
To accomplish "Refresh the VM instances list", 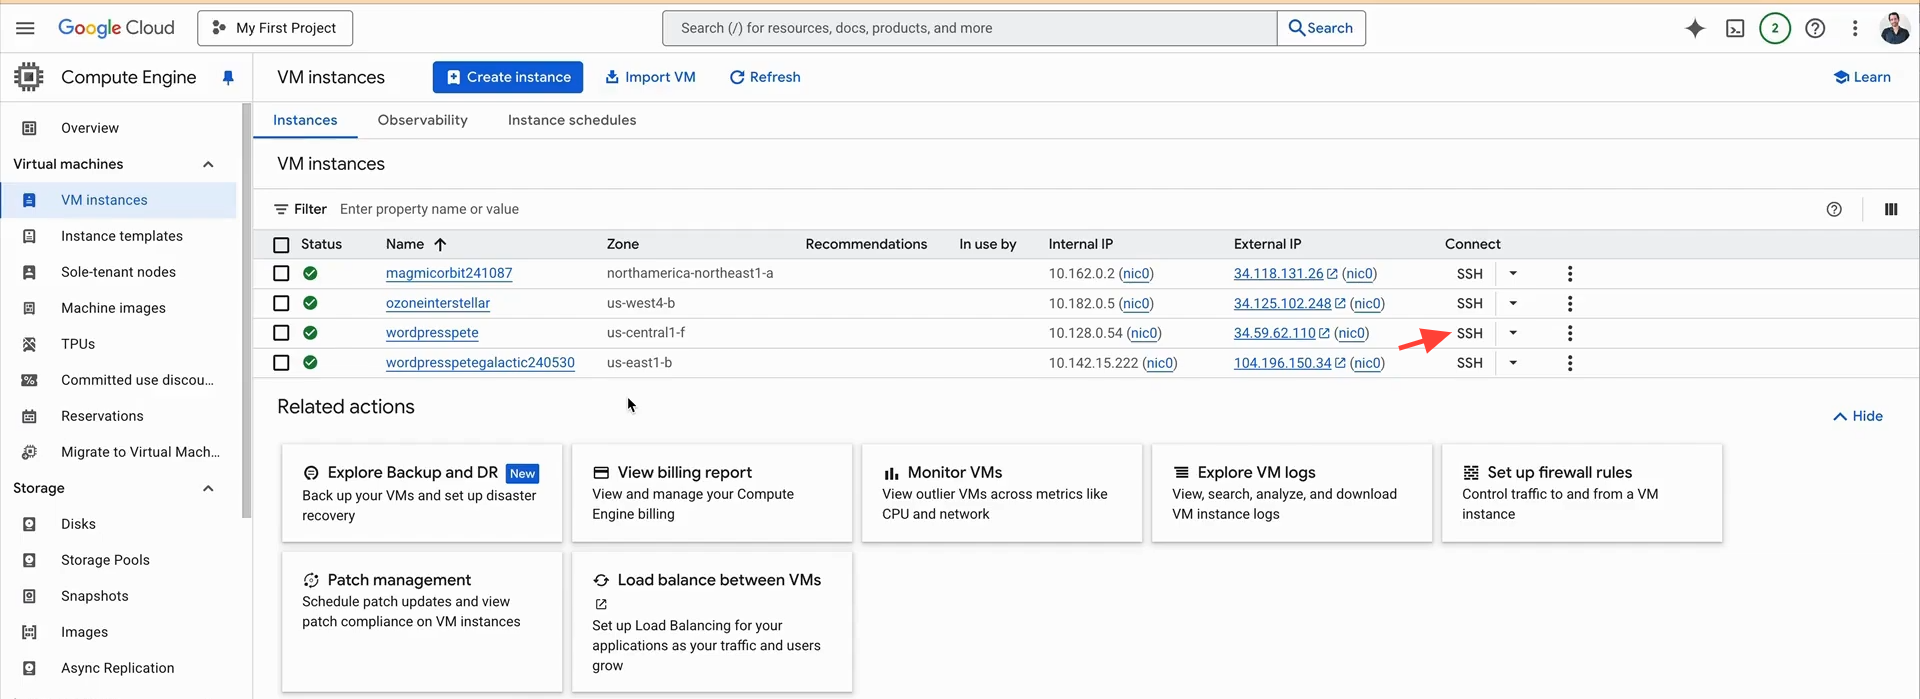I will coord(765,77).
